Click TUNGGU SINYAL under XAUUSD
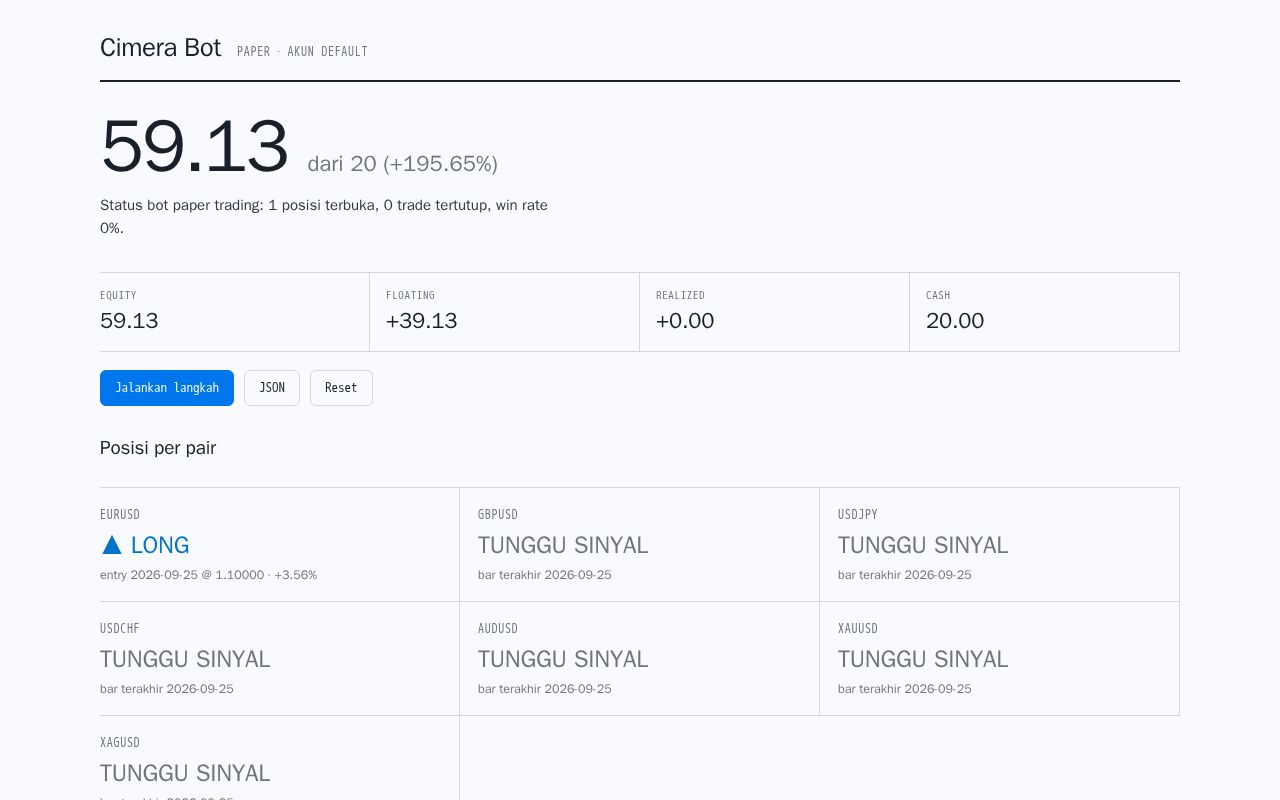Image resolution: width=1280 pixels, height=800 pixels. [x=923, y=659]
